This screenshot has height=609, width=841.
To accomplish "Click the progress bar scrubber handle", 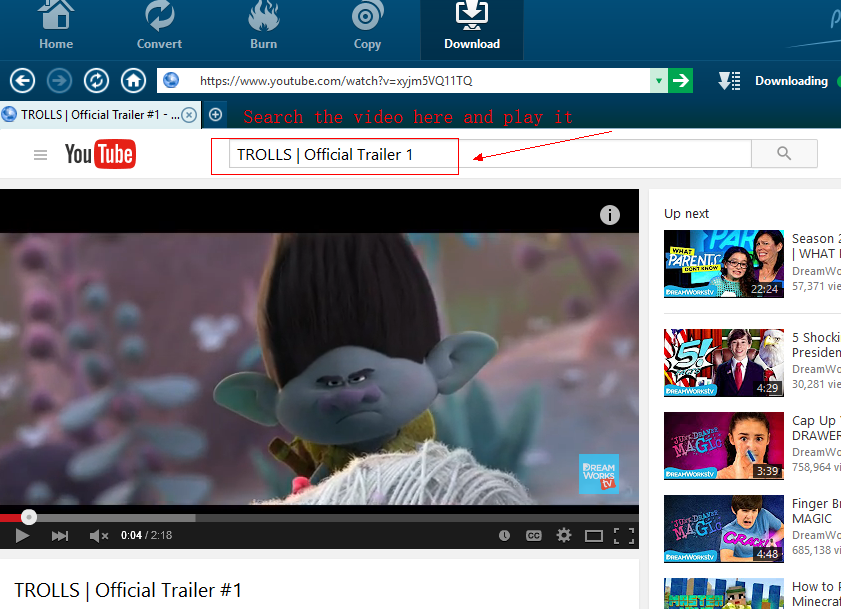I will pos(29,517).
